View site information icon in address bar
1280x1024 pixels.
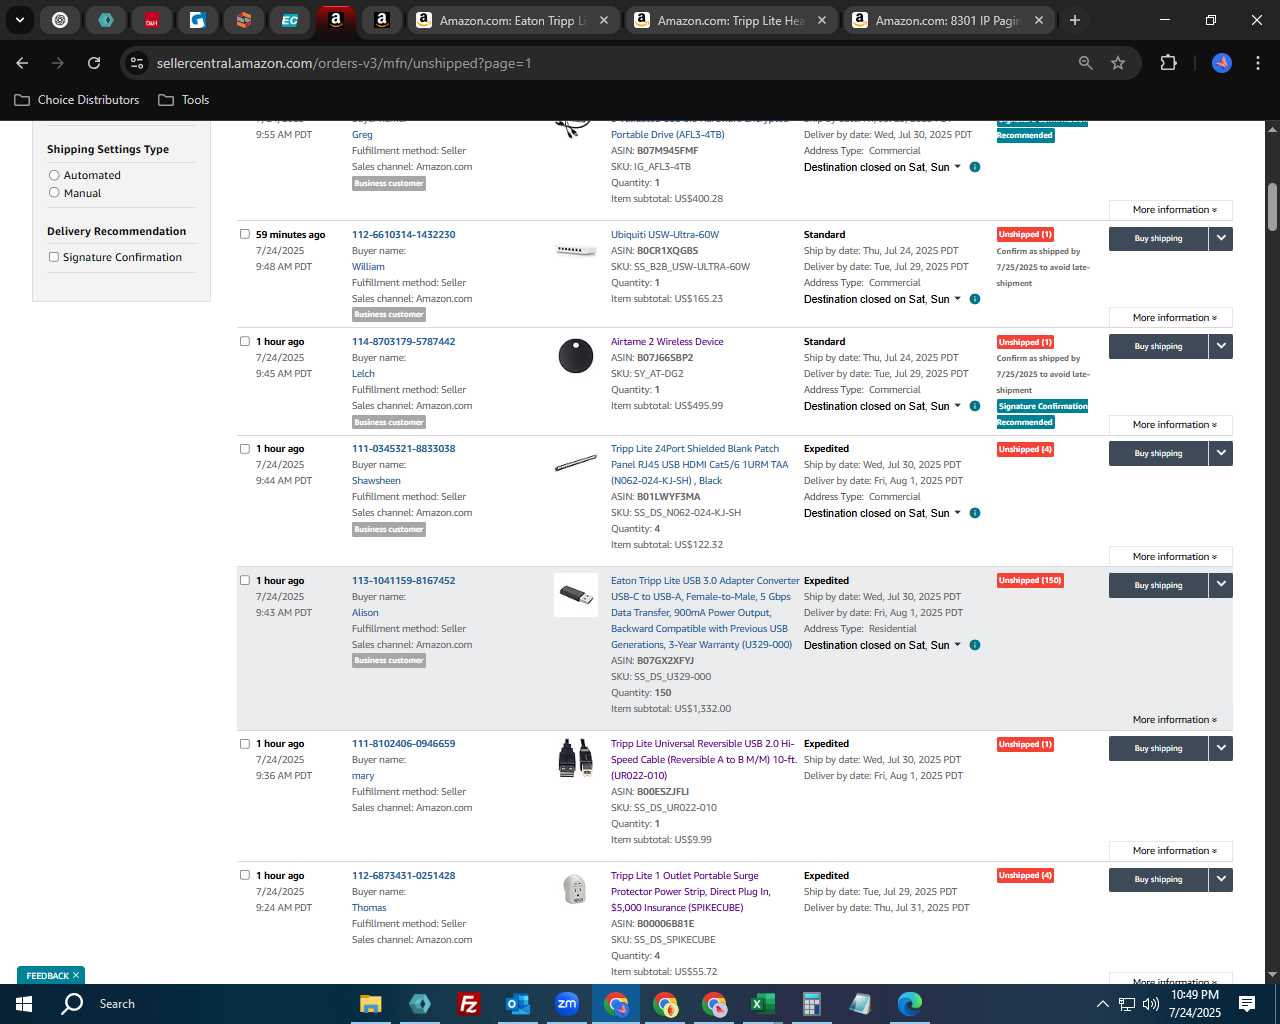click(137, 63)
